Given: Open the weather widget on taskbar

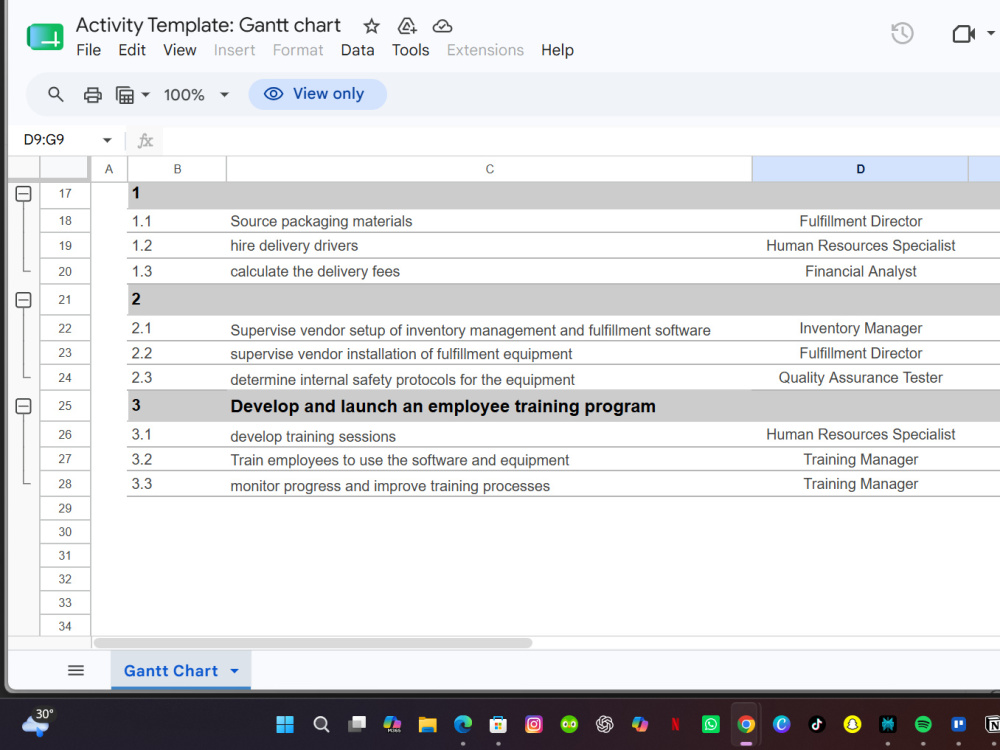Looking at the screenshot, I should point(38,723).
